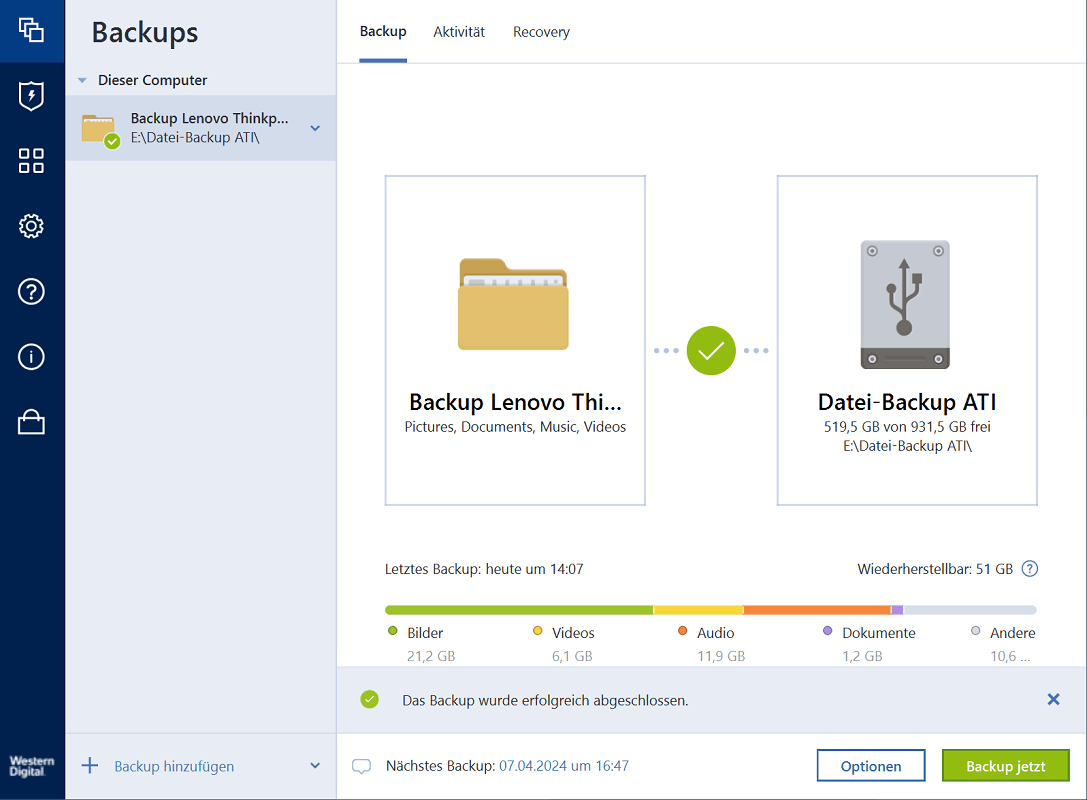The height and width of the screenshot is (800, 1087).
Task: Click the Western Digital logo
Action: tap(31, 765)
